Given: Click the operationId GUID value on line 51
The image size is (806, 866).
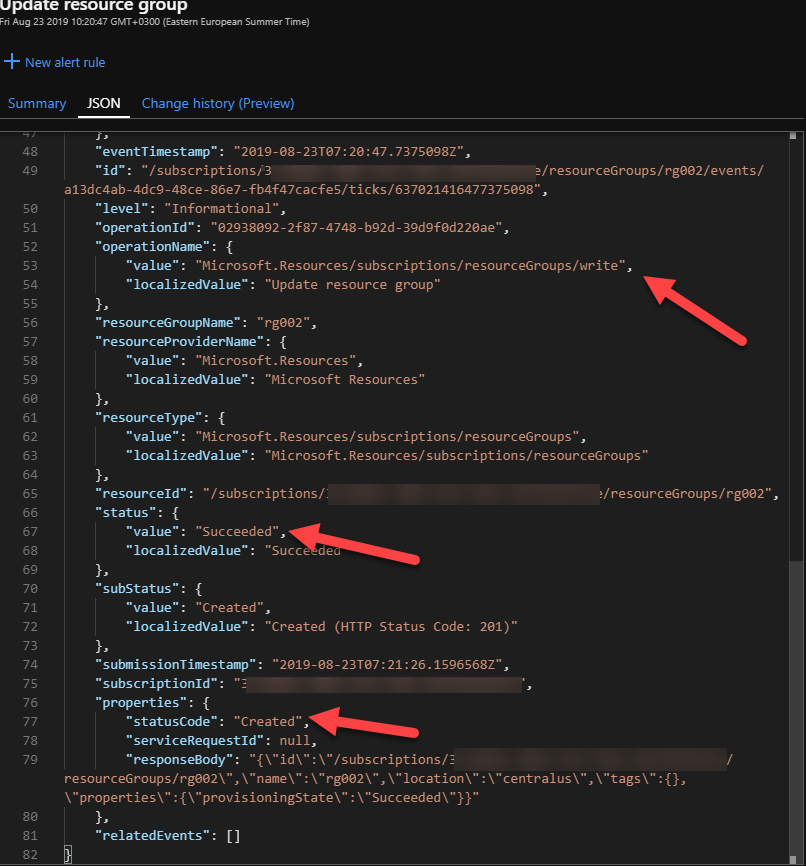Looking at the screenshot, I should 354,228.
